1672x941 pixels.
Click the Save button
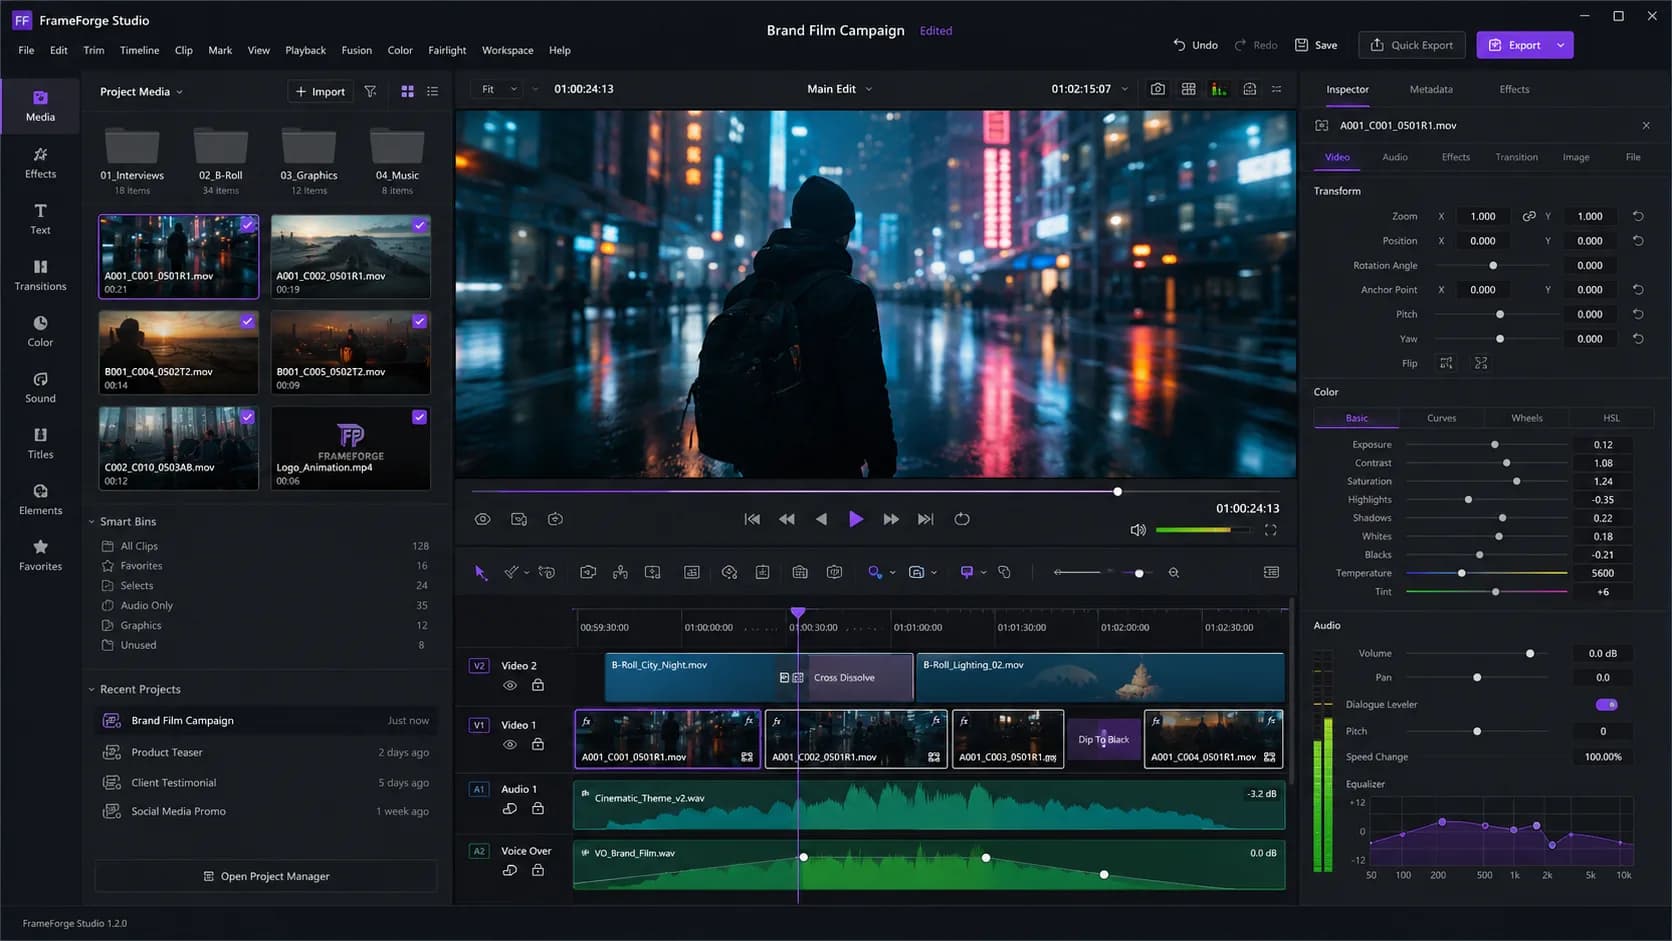pos(1316,45)
